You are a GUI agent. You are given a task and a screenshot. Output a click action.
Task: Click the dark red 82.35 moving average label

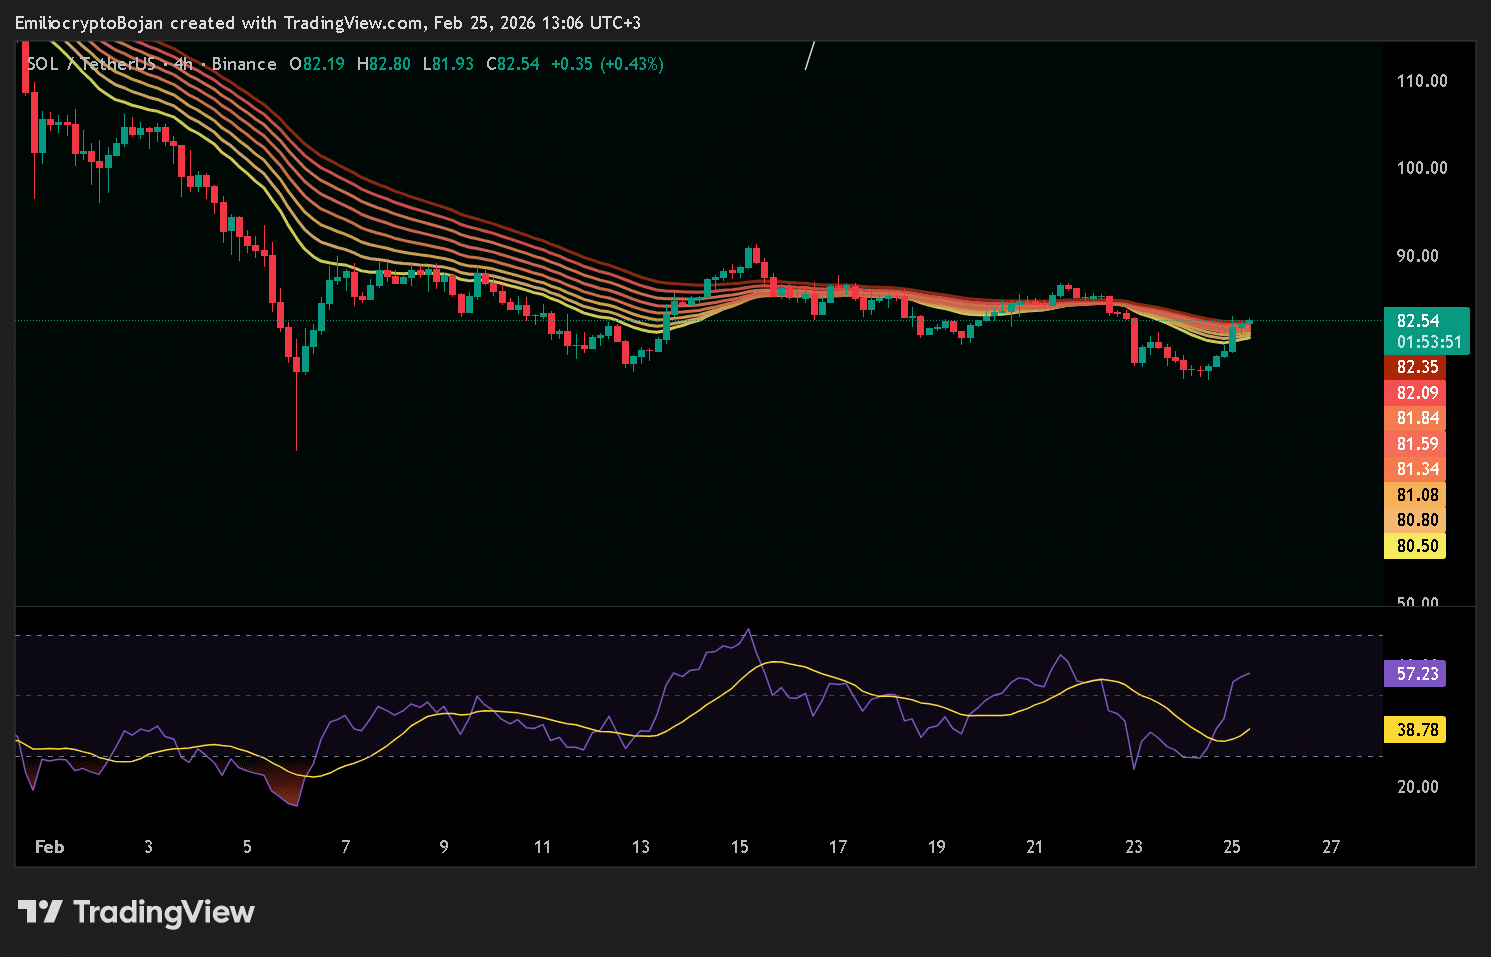(1417, 367)
